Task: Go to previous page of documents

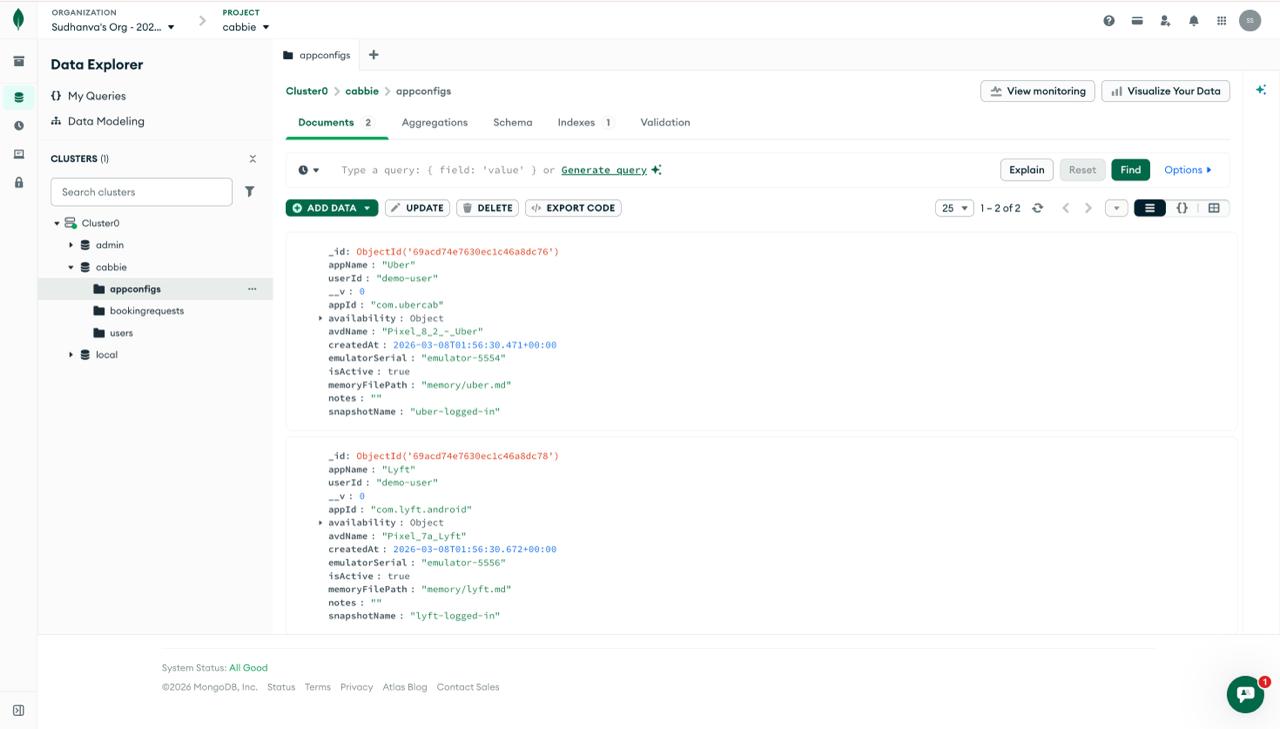Action: (1066, 208)
